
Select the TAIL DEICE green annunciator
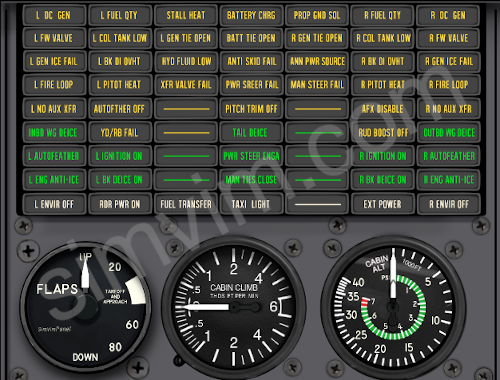[251, 133]
